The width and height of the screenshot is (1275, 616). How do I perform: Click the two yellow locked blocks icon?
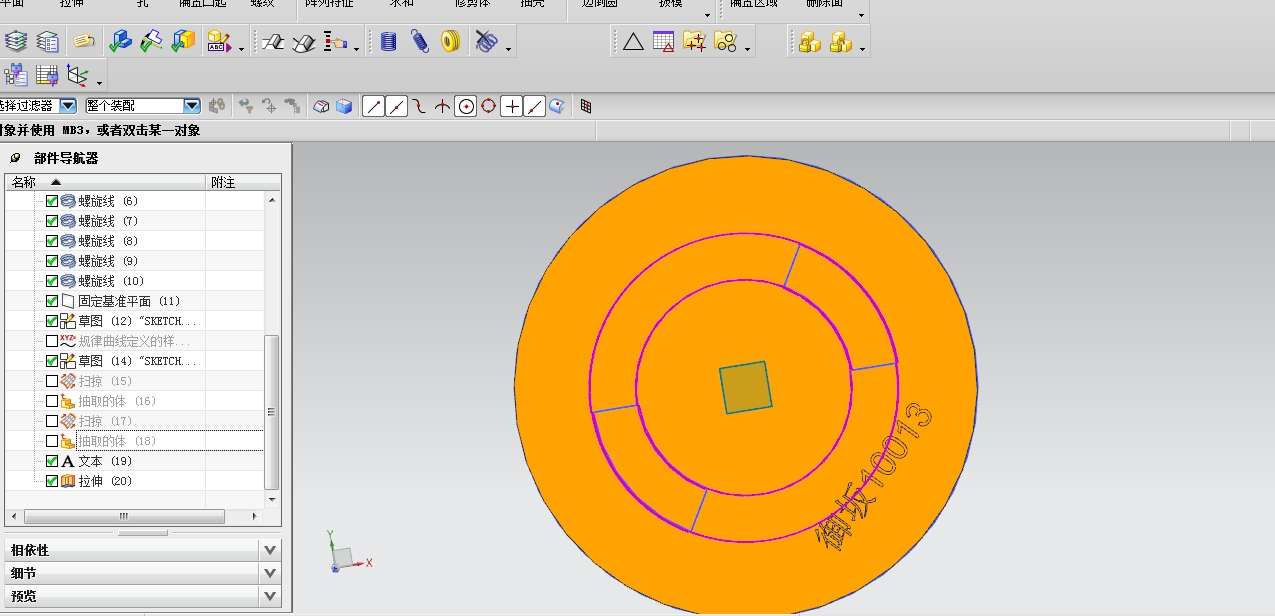809,42
